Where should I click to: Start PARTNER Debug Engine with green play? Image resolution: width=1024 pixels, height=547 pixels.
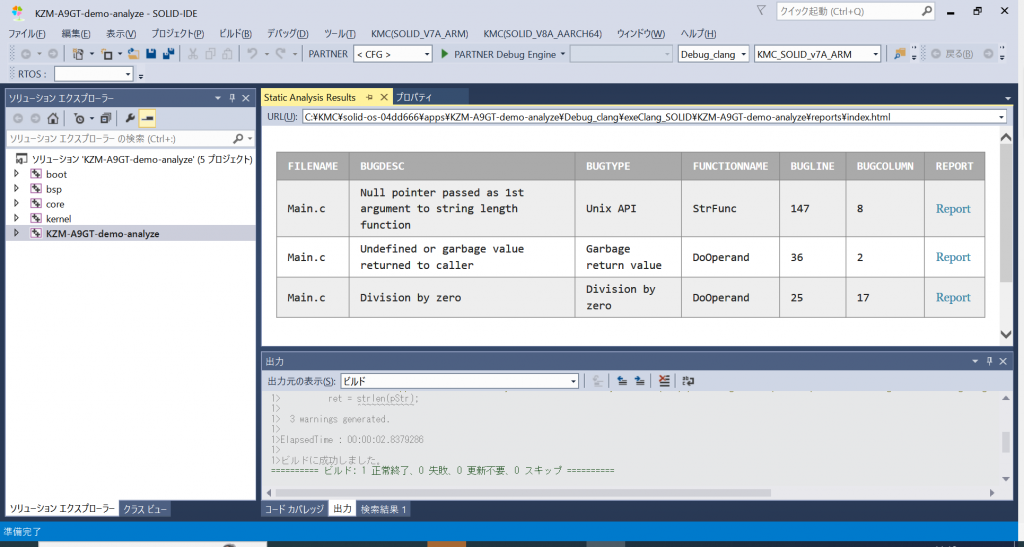tap(445, 53)
